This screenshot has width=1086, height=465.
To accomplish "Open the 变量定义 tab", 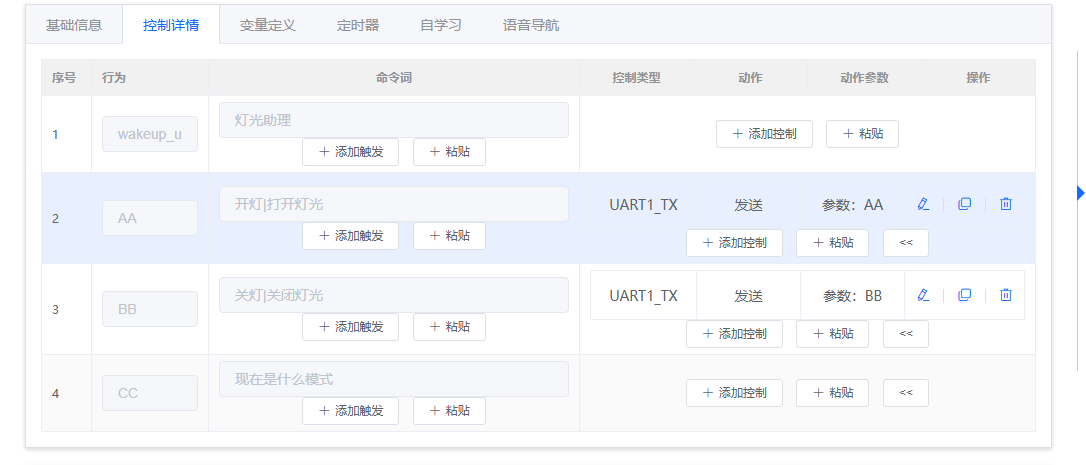I will tap(268, 25).
